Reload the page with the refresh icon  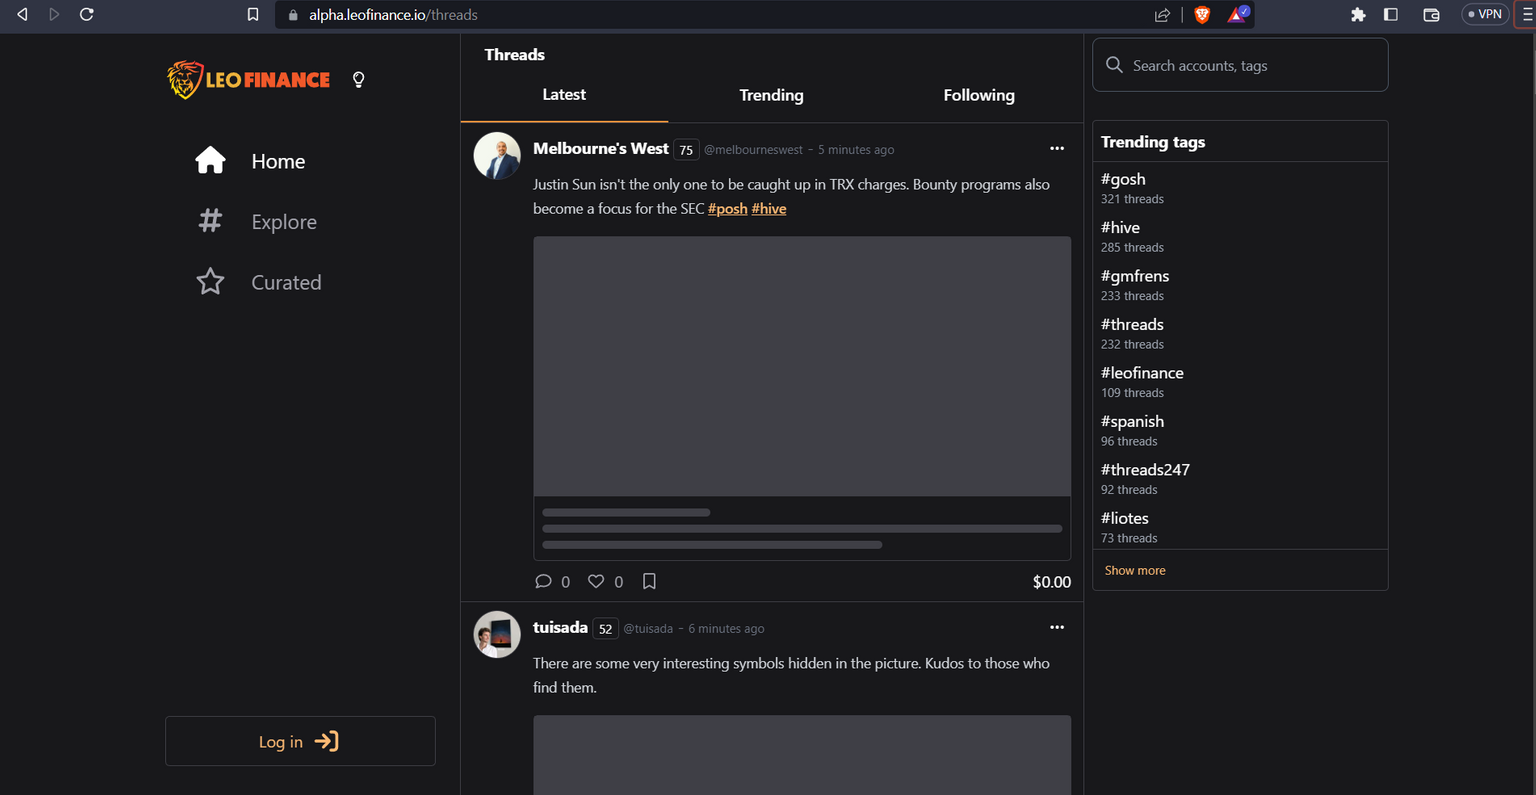pyautogui.click(x=87, y=15)
